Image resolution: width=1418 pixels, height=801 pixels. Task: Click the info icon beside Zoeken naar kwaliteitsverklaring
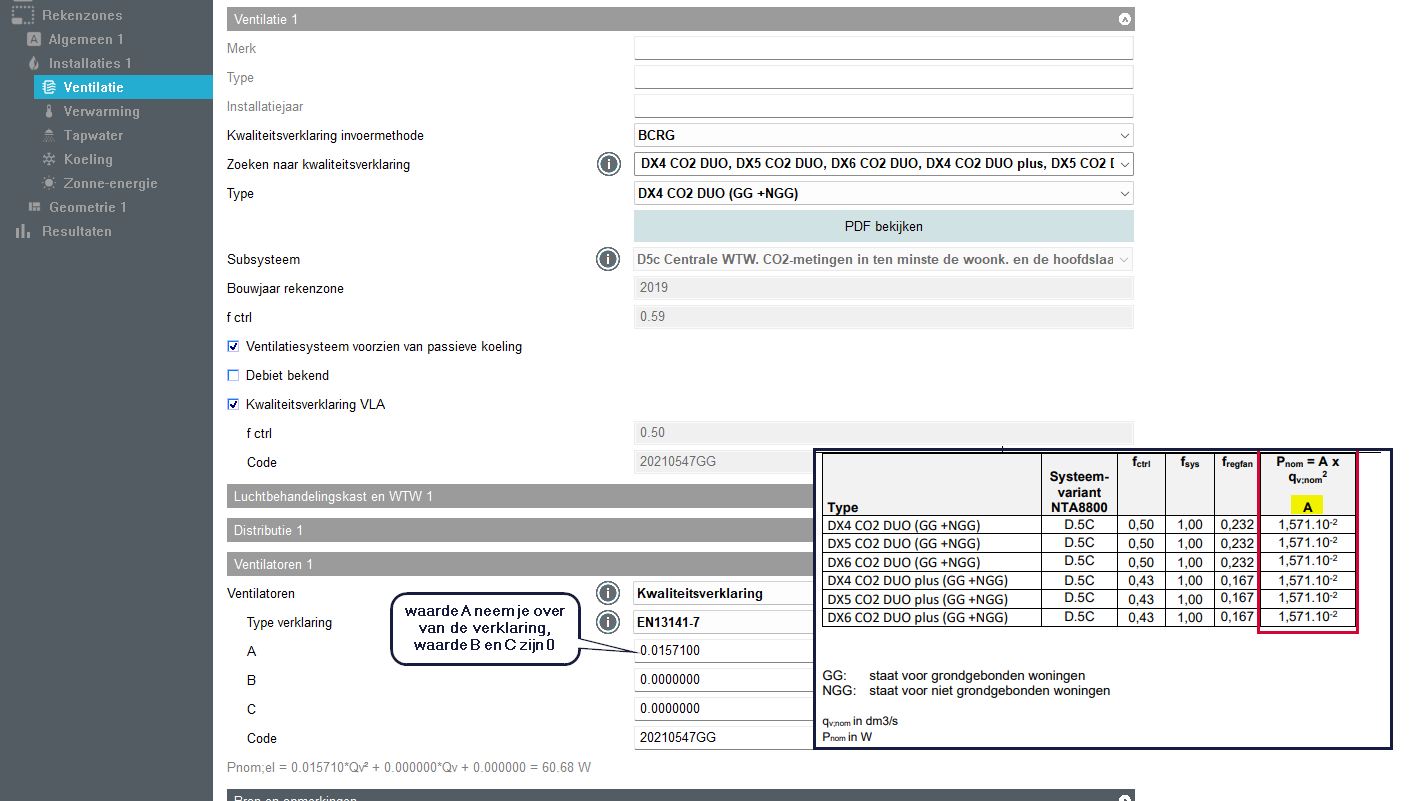pos(608,164)
